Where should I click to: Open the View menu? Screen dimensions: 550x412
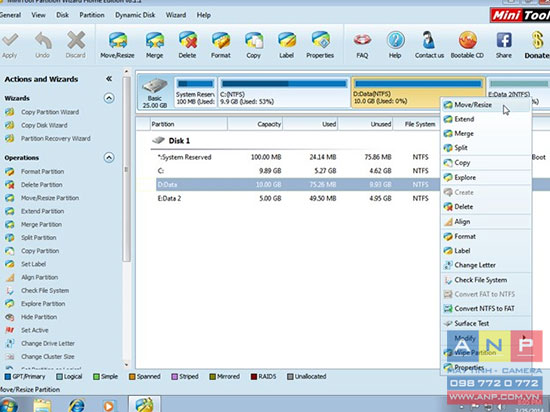(38, 15)
